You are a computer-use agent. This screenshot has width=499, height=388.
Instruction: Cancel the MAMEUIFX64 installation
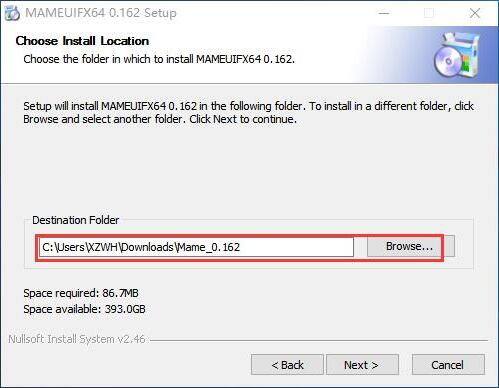(448, 365)
